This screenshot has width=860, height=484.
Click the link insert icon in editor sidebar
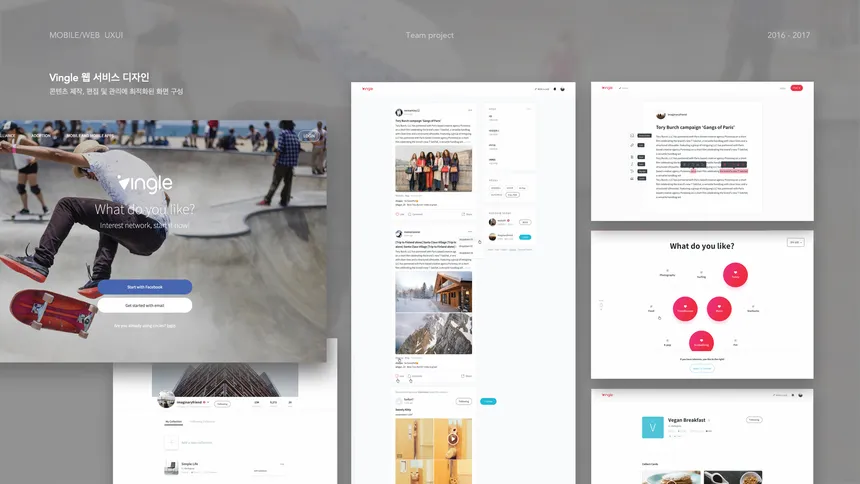click(632, 145)
